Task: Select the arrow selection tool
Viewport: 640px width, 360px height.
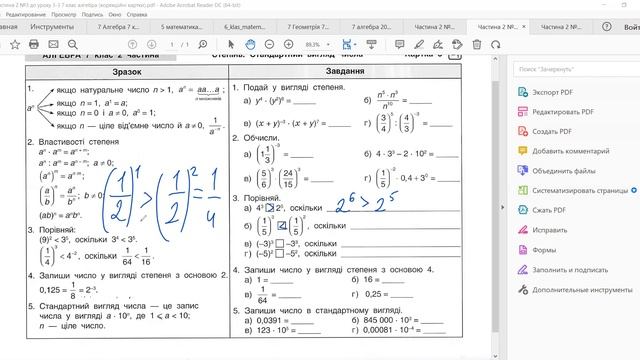Action: [231, 44]
